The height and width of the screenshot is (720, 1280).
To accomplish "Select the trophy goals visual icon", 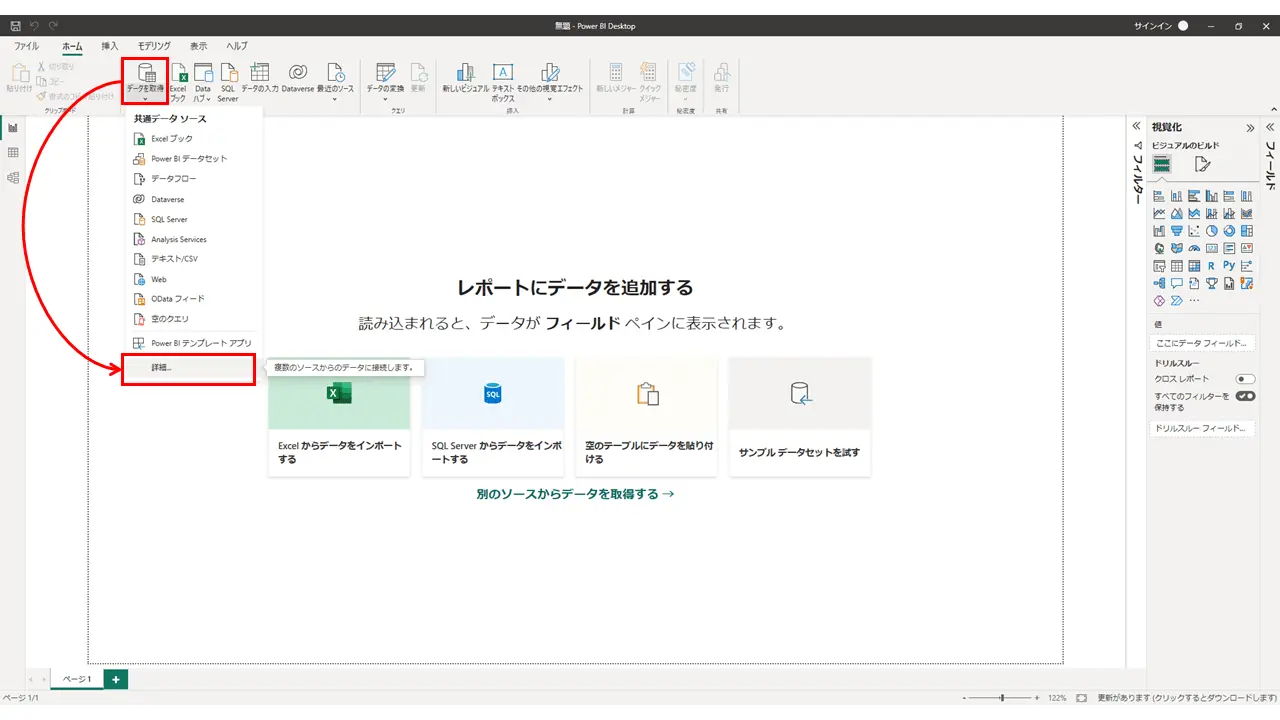I will (1211, 283).
